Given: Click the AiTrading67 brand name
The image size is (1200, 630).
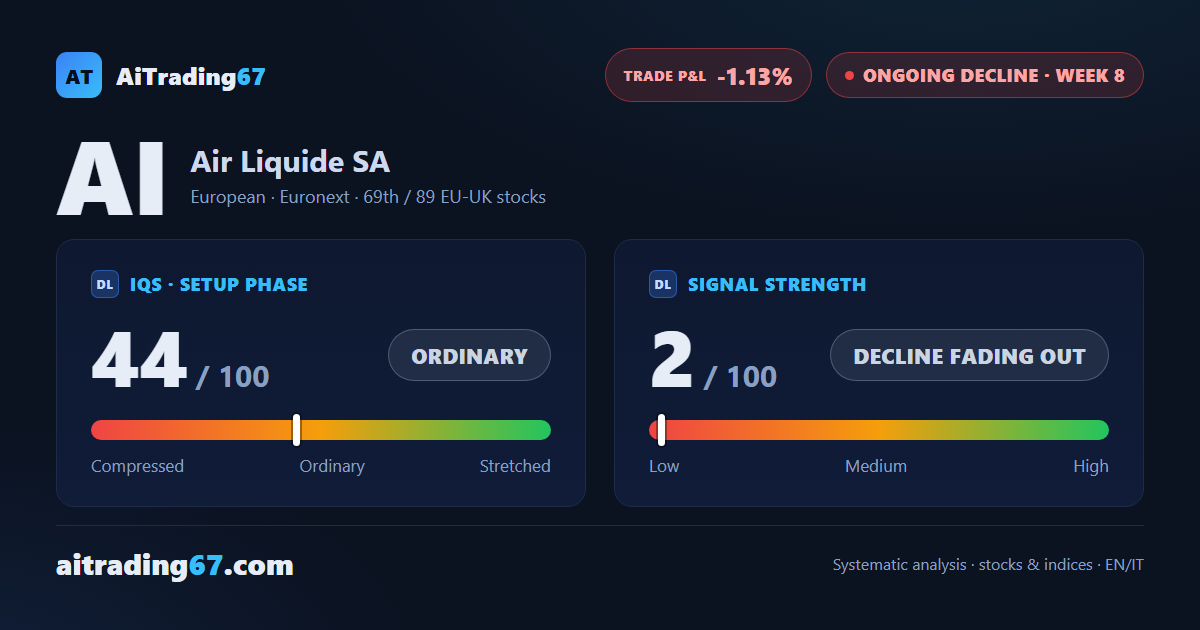Looking at the screenshot, I should pyautogui.click(x=191, y=76).
